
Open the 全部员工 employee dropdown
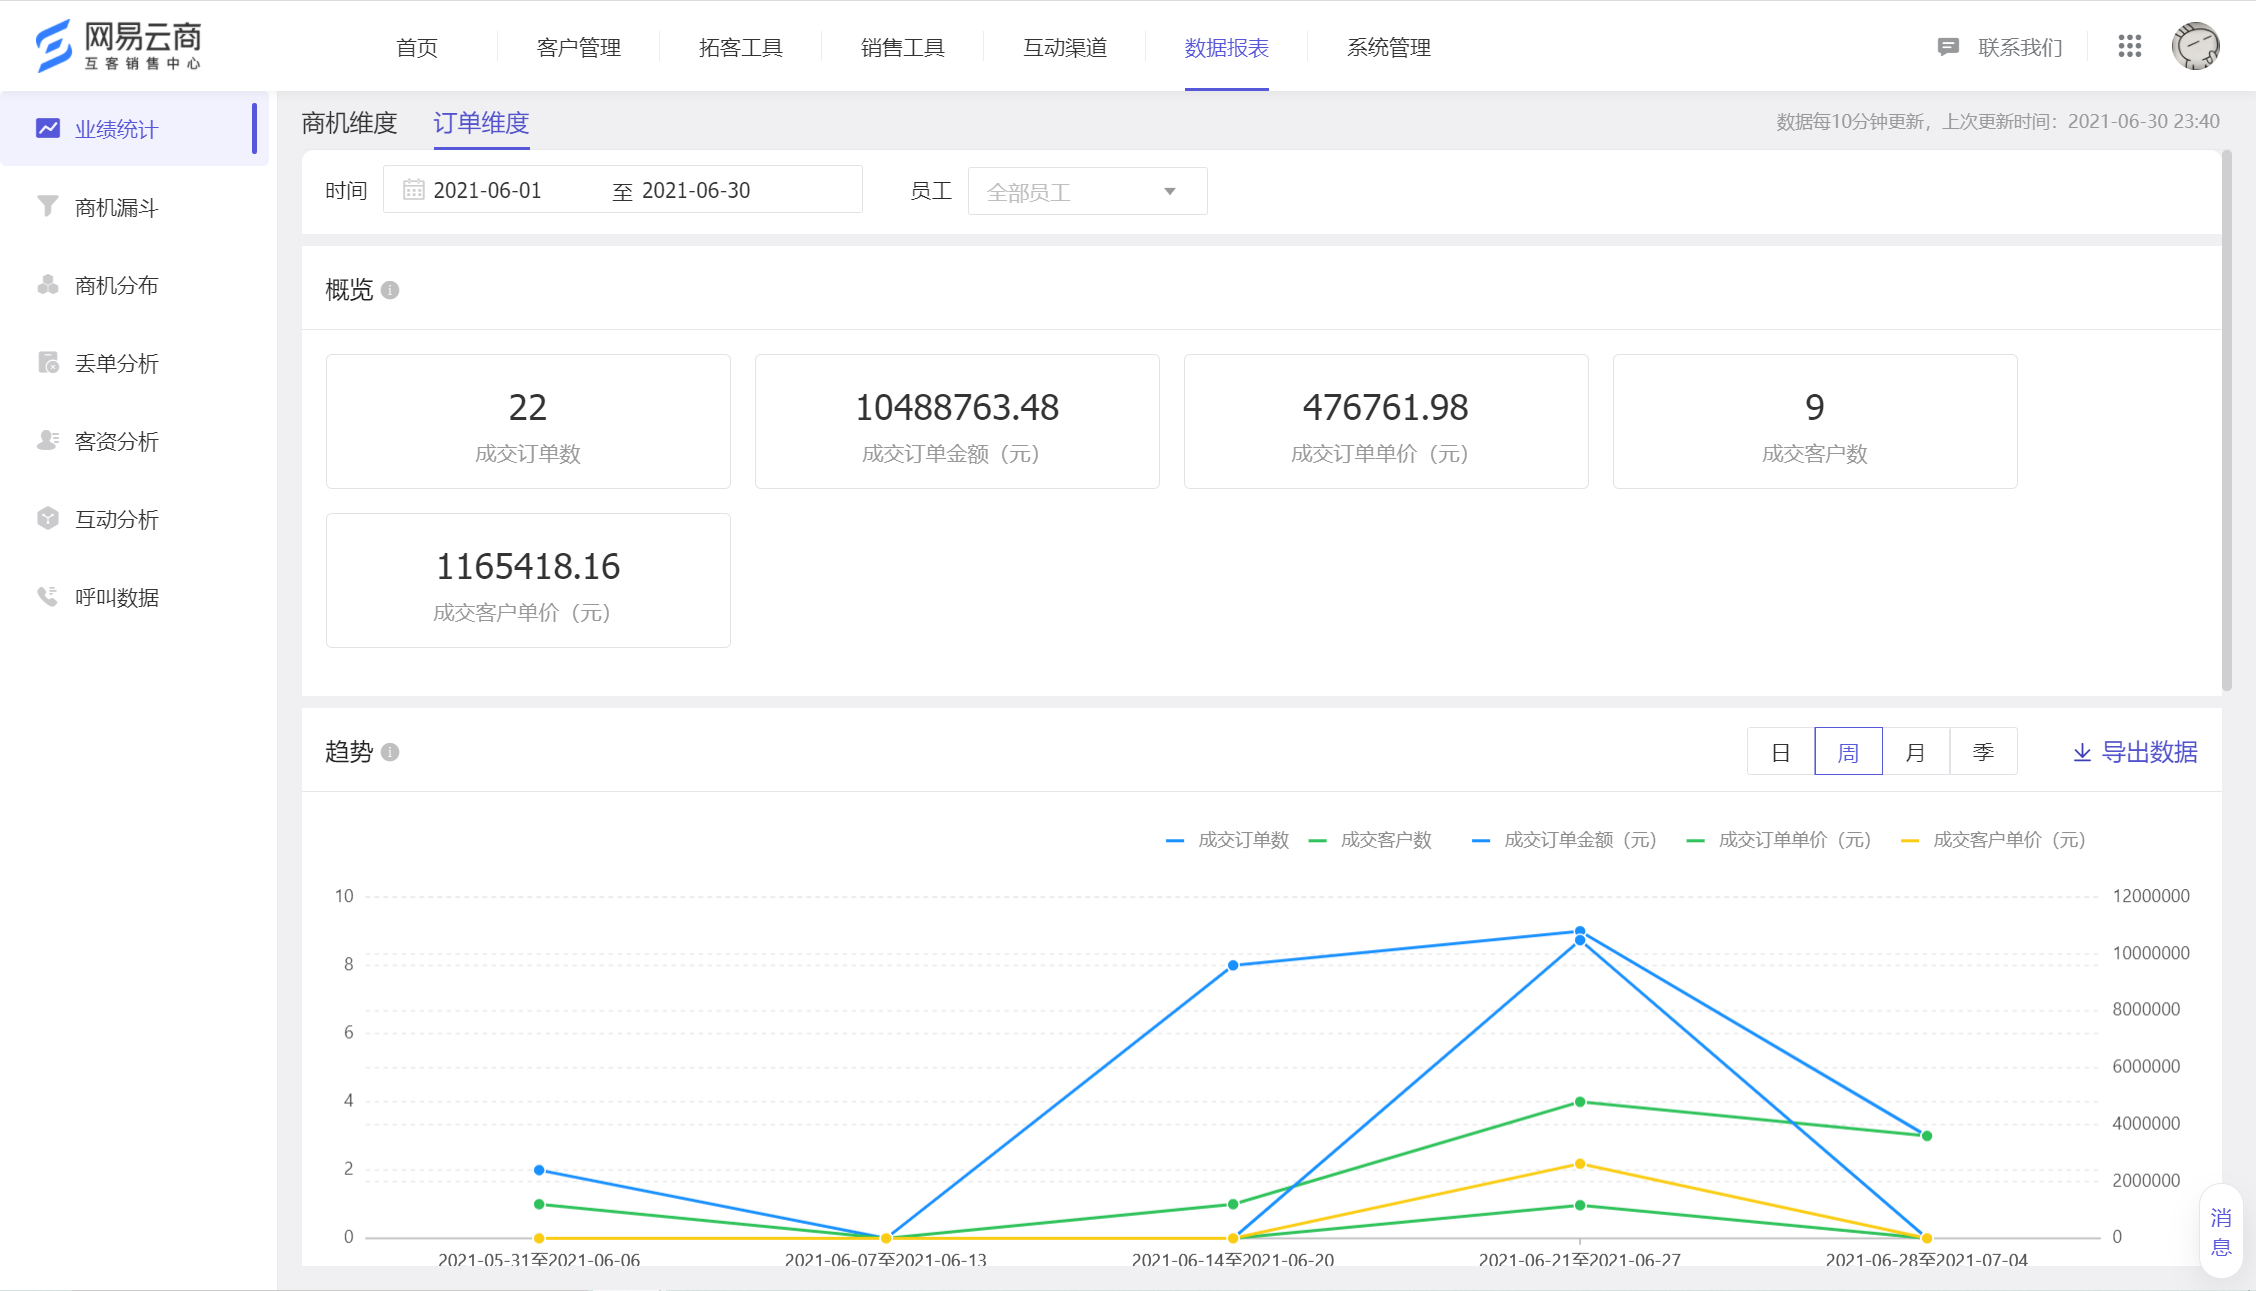coord(1087,191)
